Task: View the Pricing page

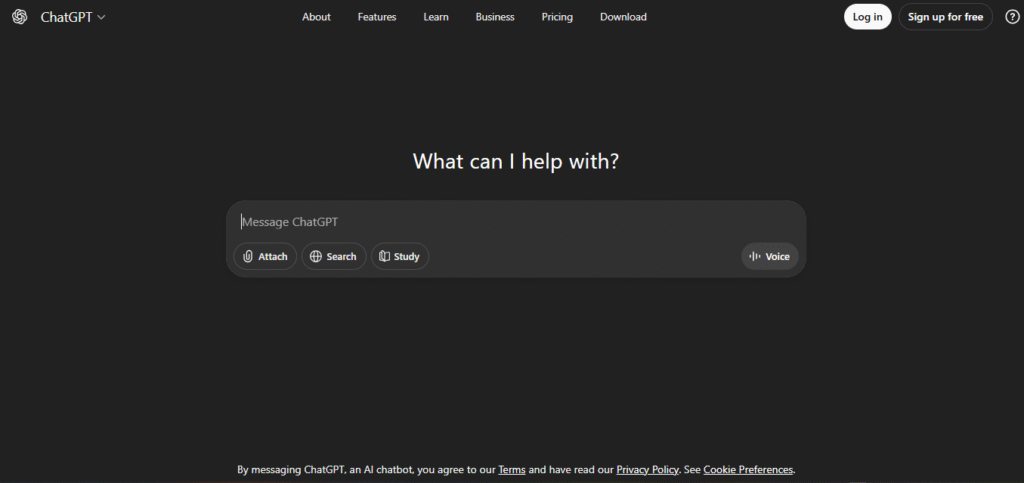Action: click(x=557, y=17)
